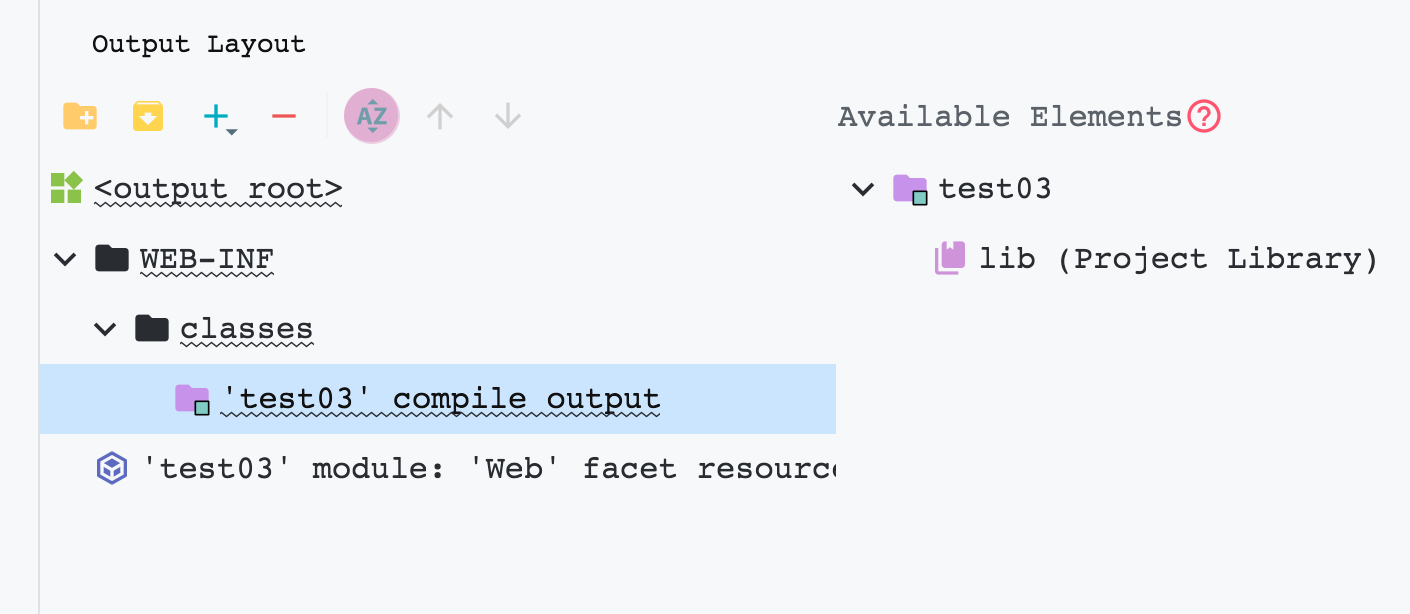Toggle Sort Elements by Names and Types
The width and height of the screenshot is (1410, 614).
[372, 117]
